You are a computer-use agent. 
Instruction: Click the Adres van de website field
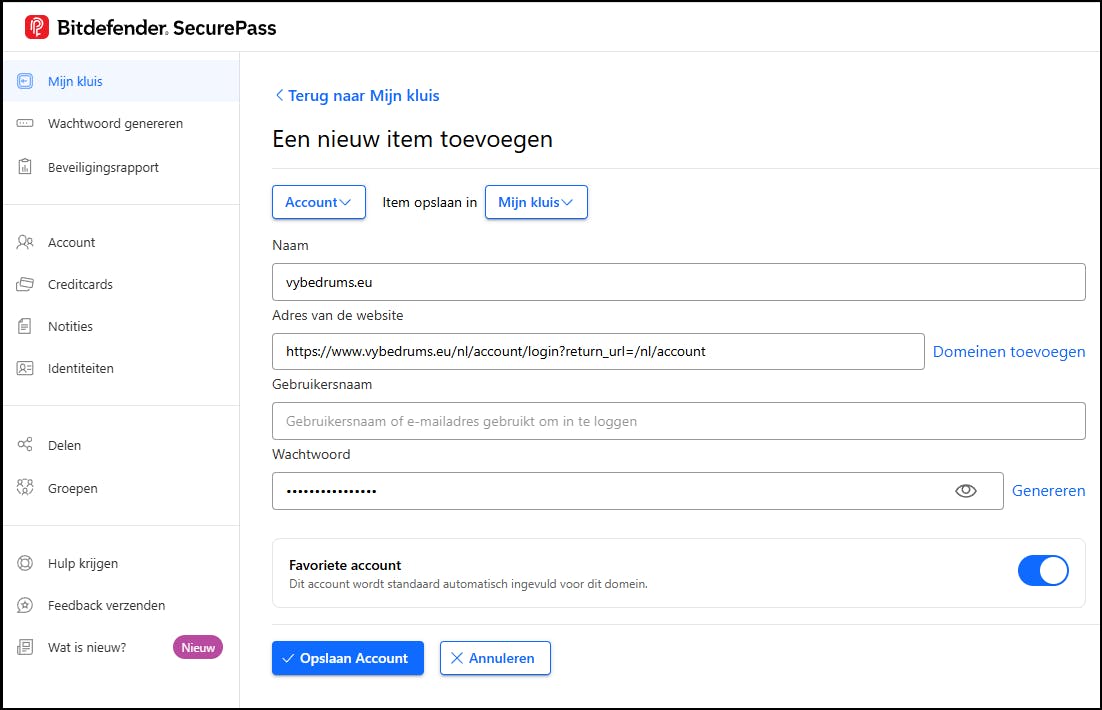[598, 351]
